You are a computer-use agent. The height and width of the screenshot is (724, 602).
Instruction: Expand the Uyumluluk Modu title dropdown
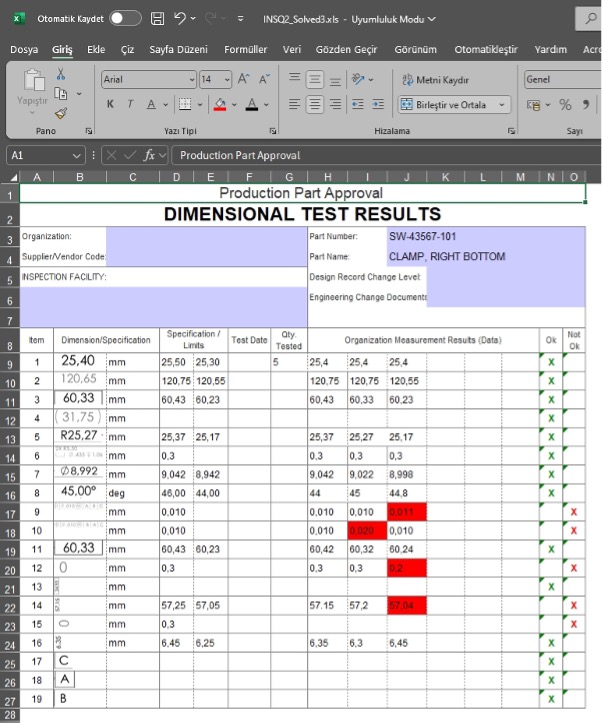pyautogui.click(x=432, y=19)
